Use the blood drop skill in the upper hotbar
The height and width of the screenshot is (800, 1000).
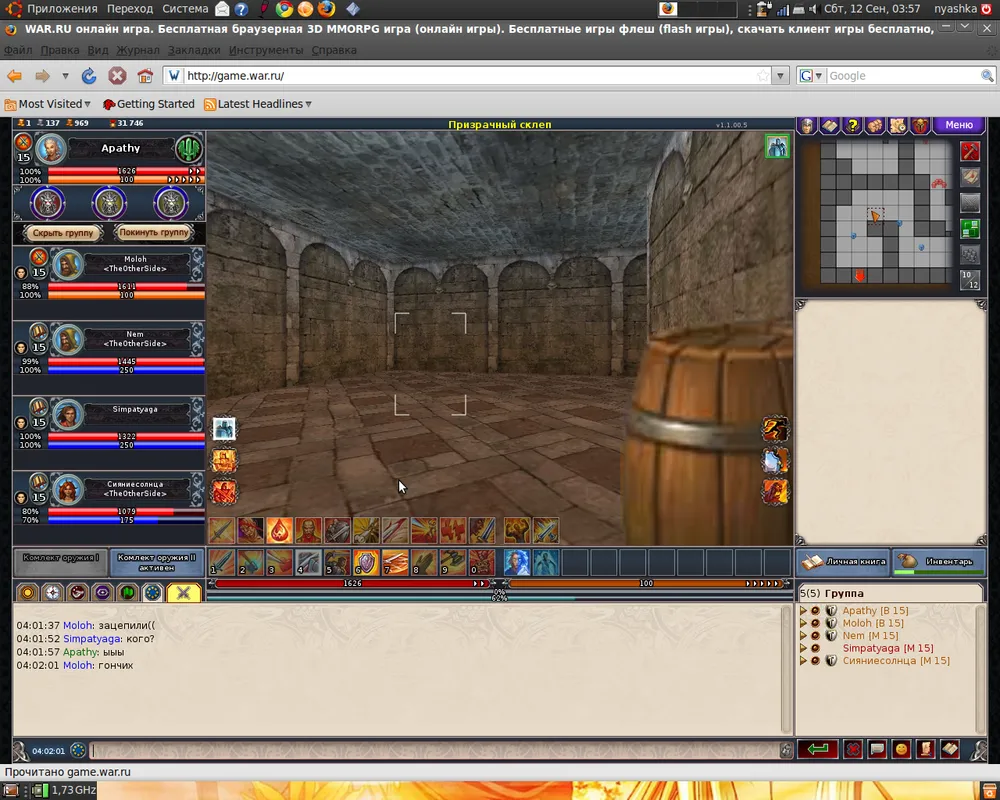pos(279,530)
